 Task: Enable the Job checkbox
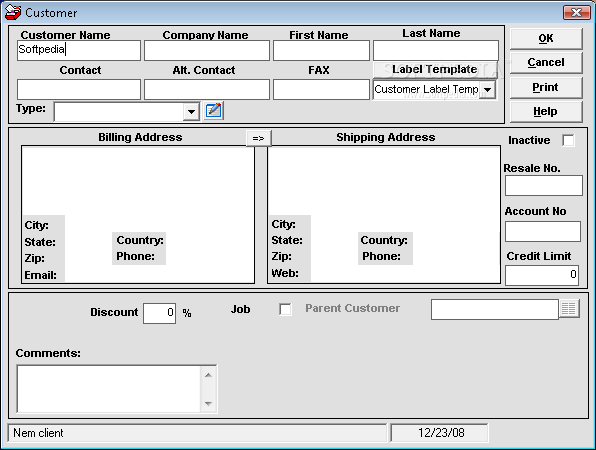[x=285, y=309]
